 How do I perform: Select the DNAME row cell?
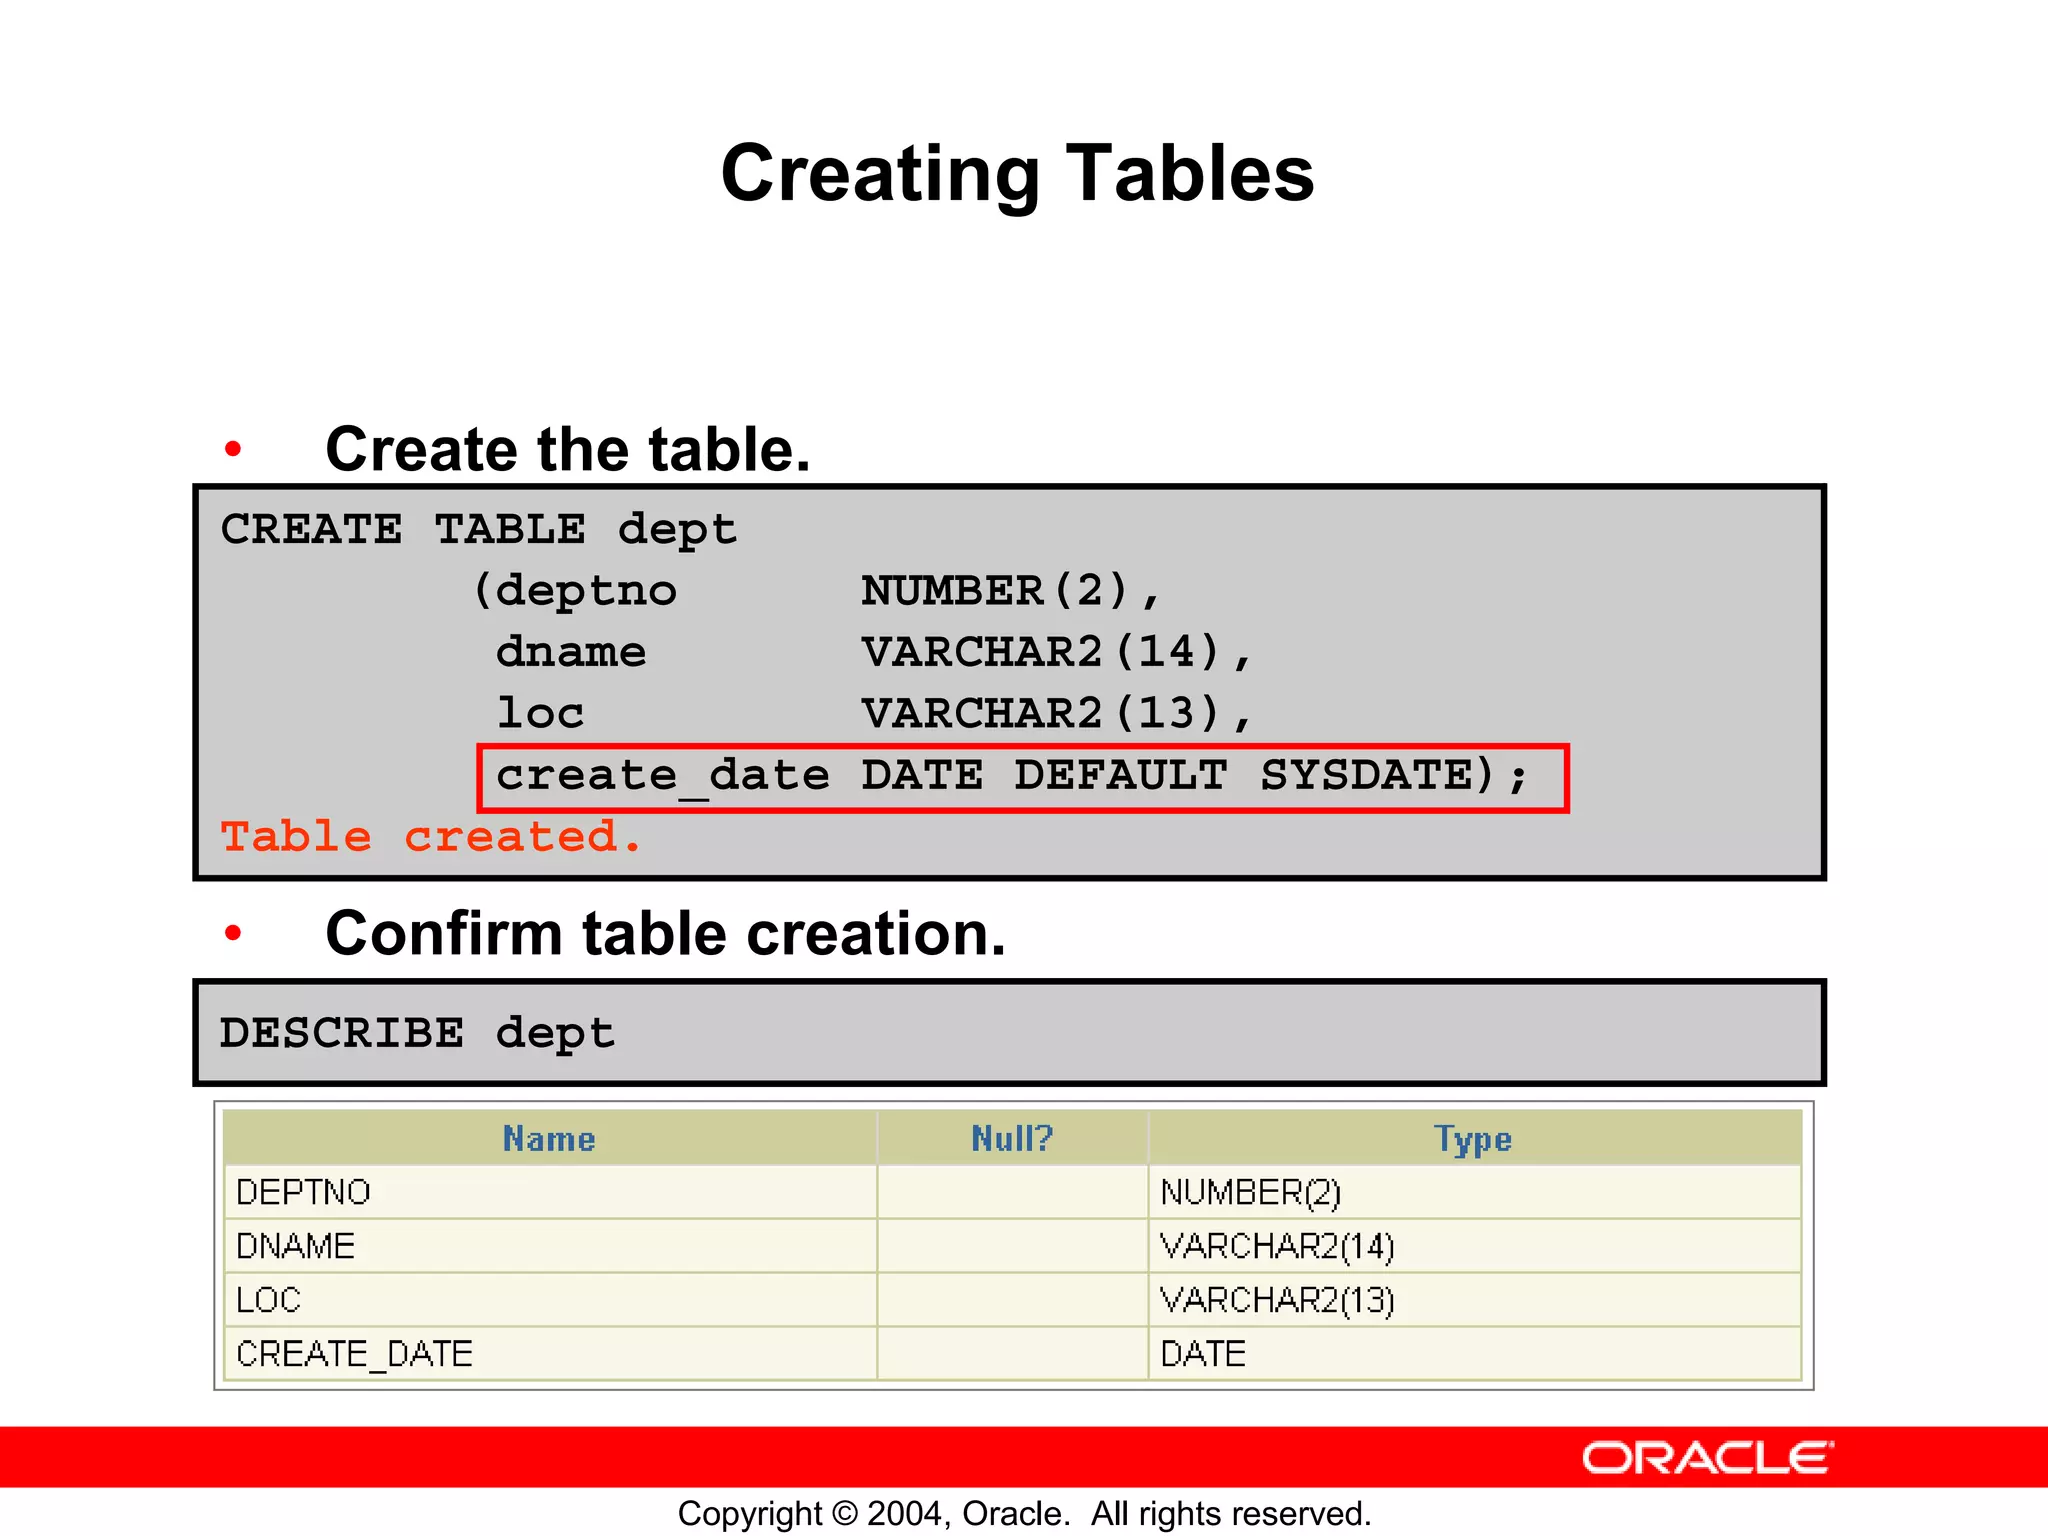(296, 1246)
